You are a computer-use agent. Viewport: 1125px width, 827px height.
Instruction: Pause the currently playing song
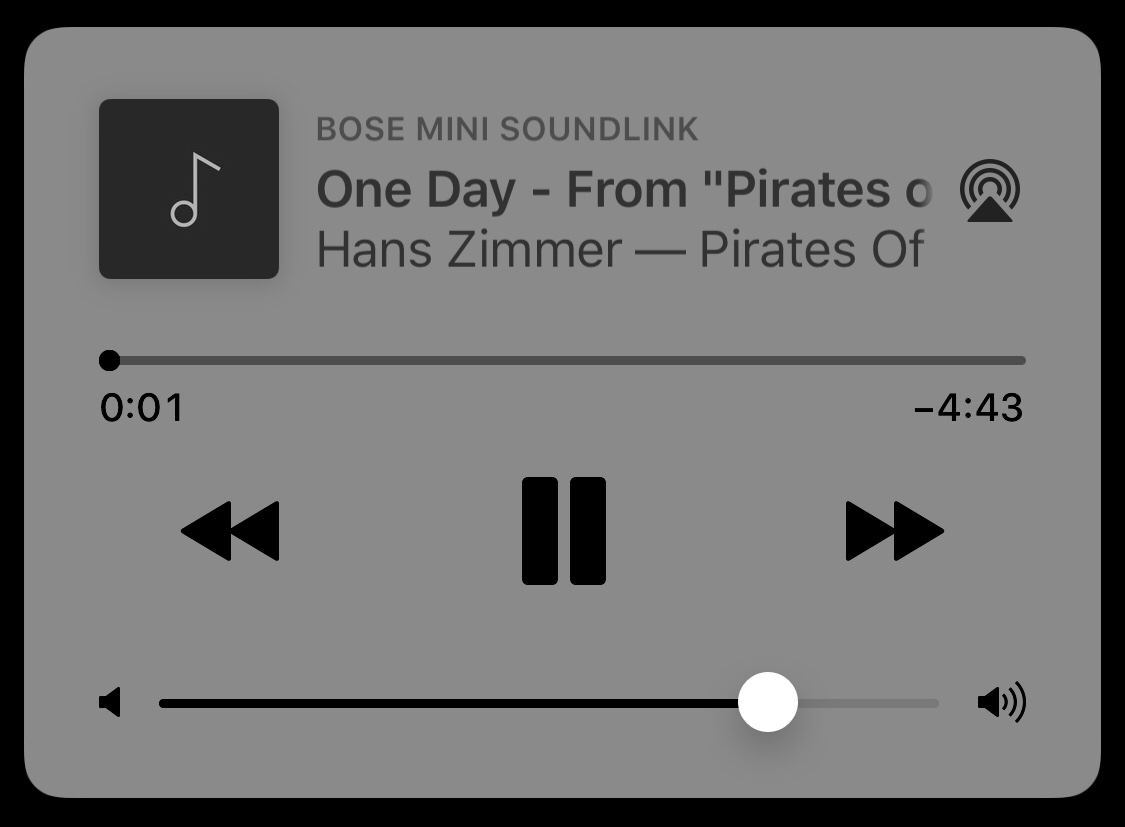(x=564, y=531)
